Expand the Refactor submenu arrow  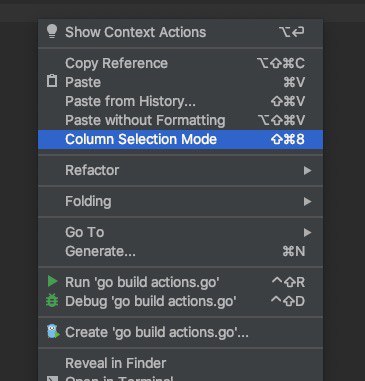click(x=307, y=171)
